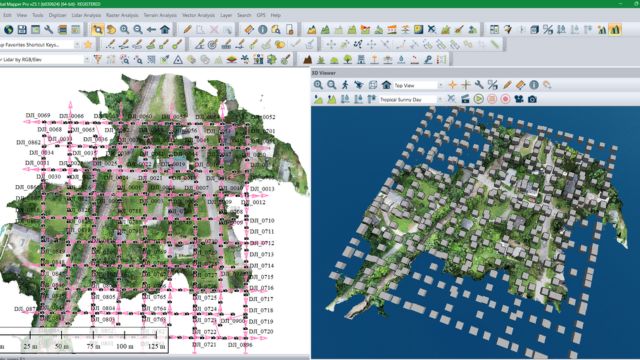Click the clapperboard icon in 3D Viewer
This screenshot has height=360, width=640.
click(x=465, y=99)
